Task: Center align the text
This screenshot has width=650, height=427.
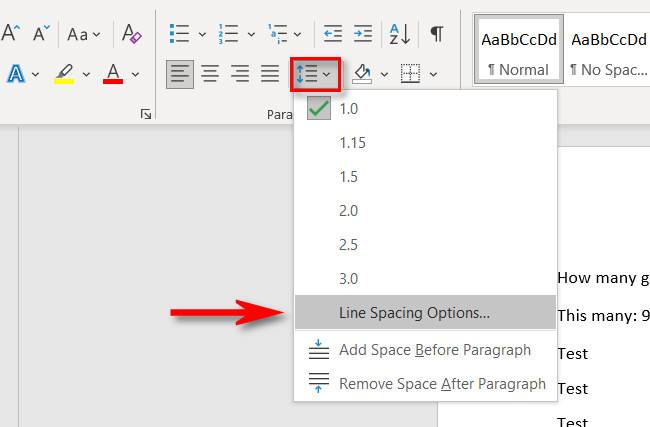Action: (210, 73)
